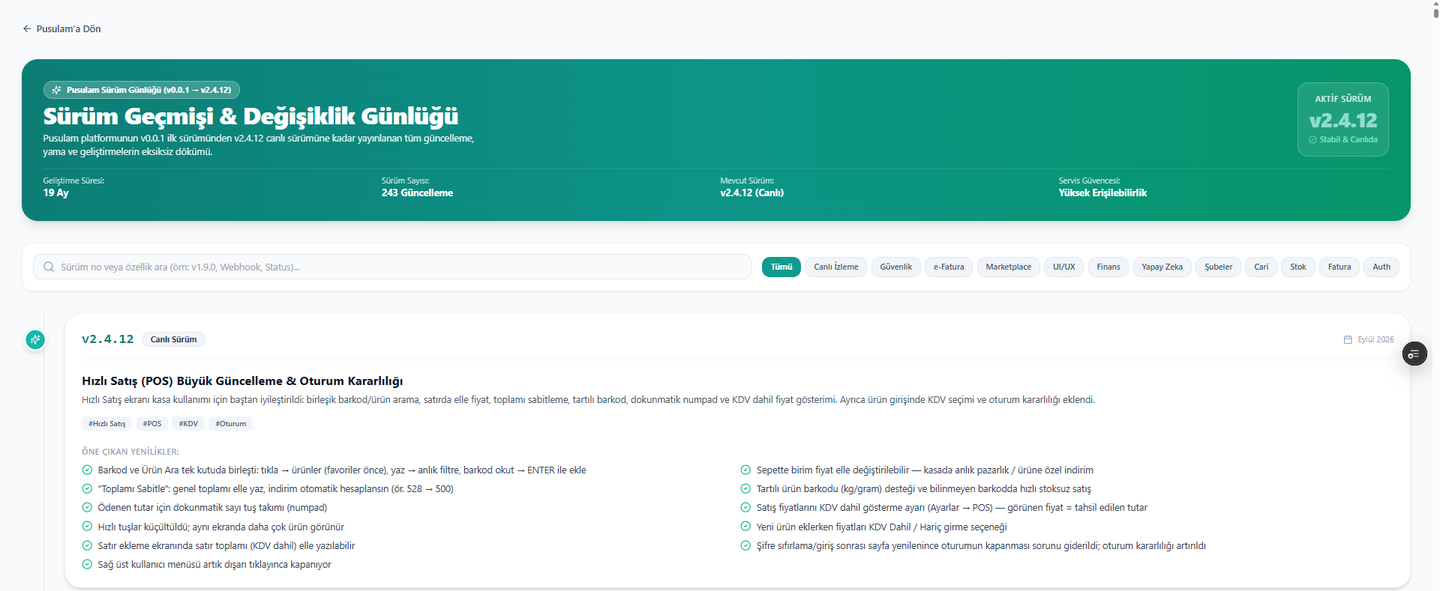
Task: Click the back arrow icon beside Pusulam'a Dön
Action: 27,29
